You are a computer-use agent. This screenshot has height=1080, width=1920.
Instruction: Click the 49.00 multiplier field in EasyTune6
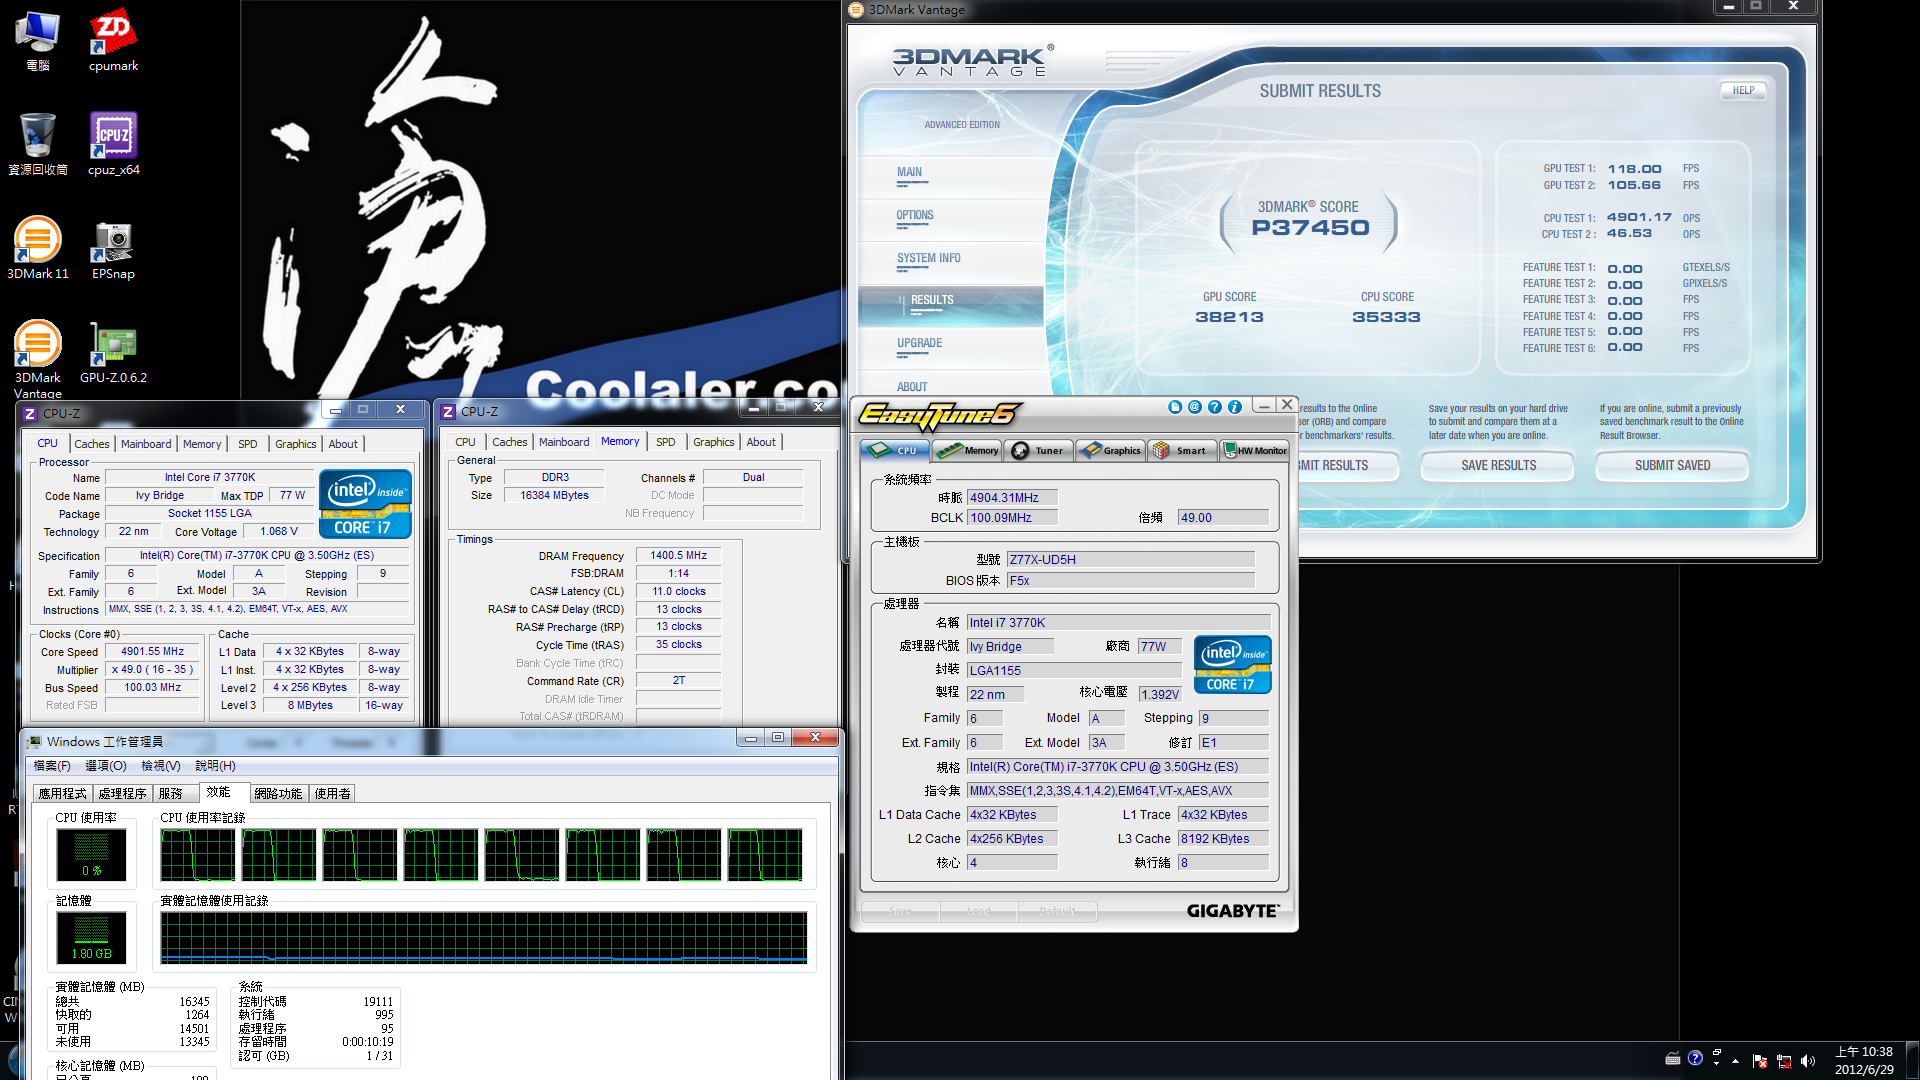pos(1223,518)
